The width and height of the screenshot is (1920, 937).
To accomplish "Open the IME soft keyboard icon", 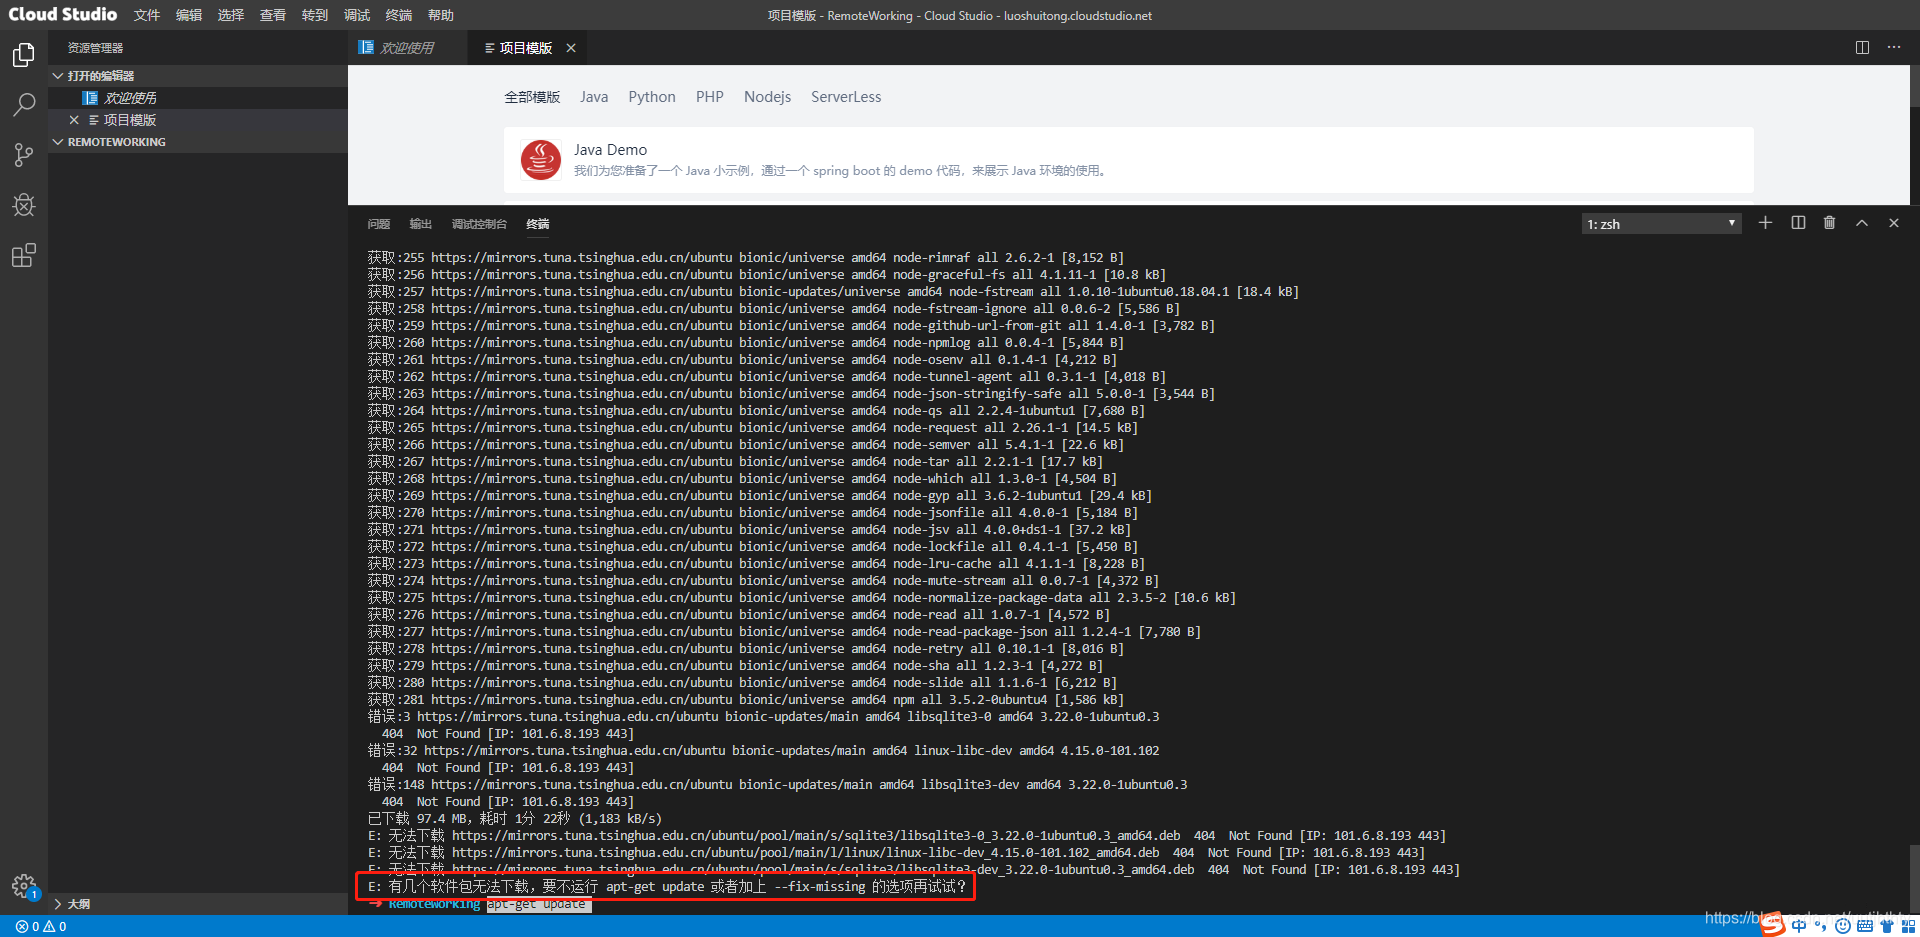I will [1865, 926].
